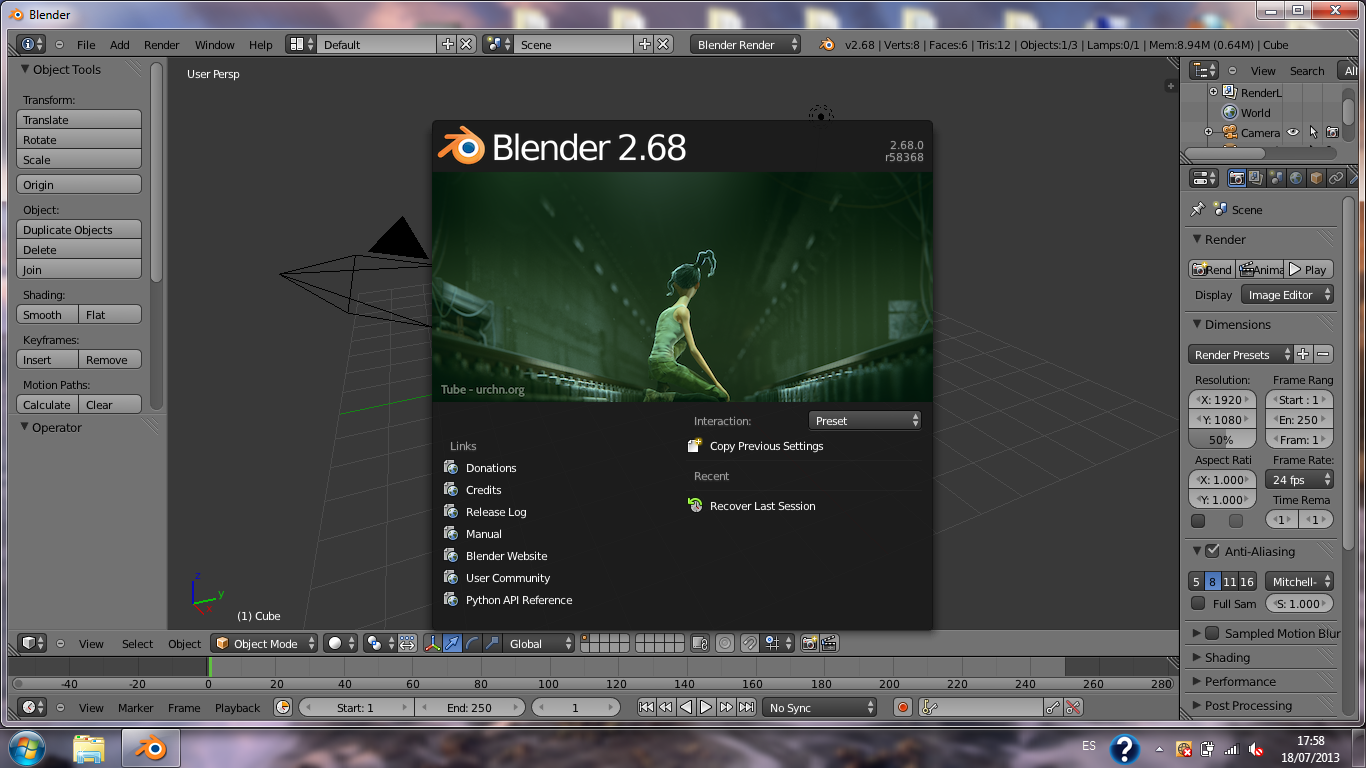The image size is (1366, 768).
Task: Enable the Sampled Motion Blur checkbox
Action: pyautogui.click(x=1213, y=633)
